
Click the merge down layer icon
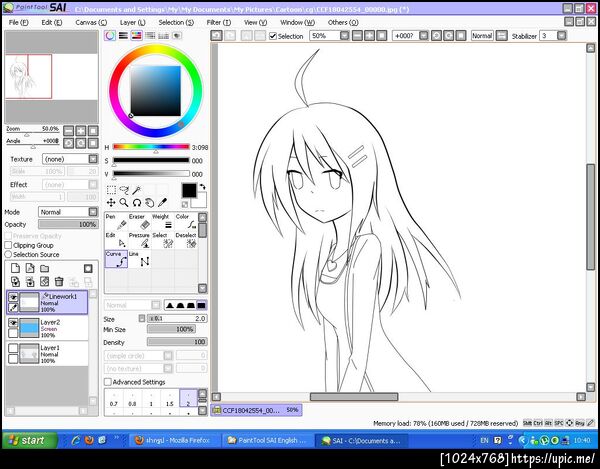pyautogui.click(x=30, y=282)
